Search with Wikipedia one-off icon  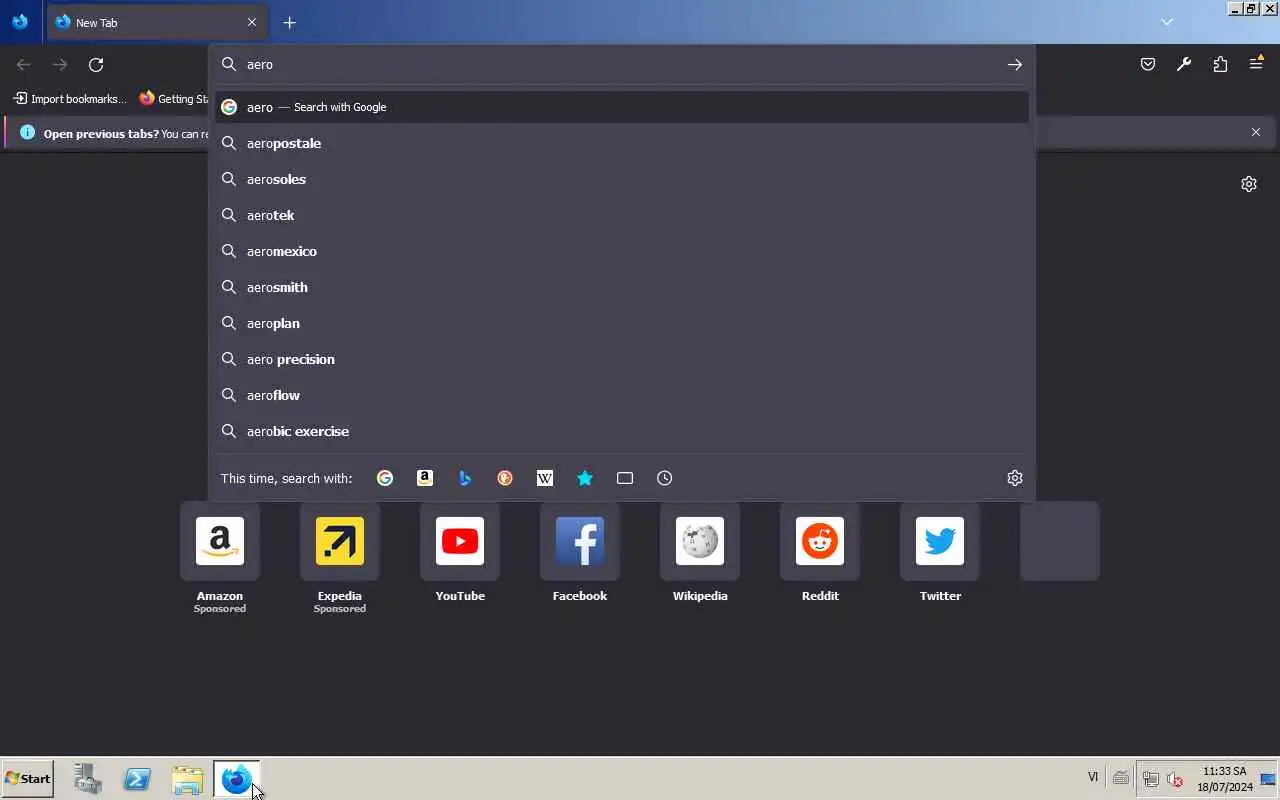(545, 478)
